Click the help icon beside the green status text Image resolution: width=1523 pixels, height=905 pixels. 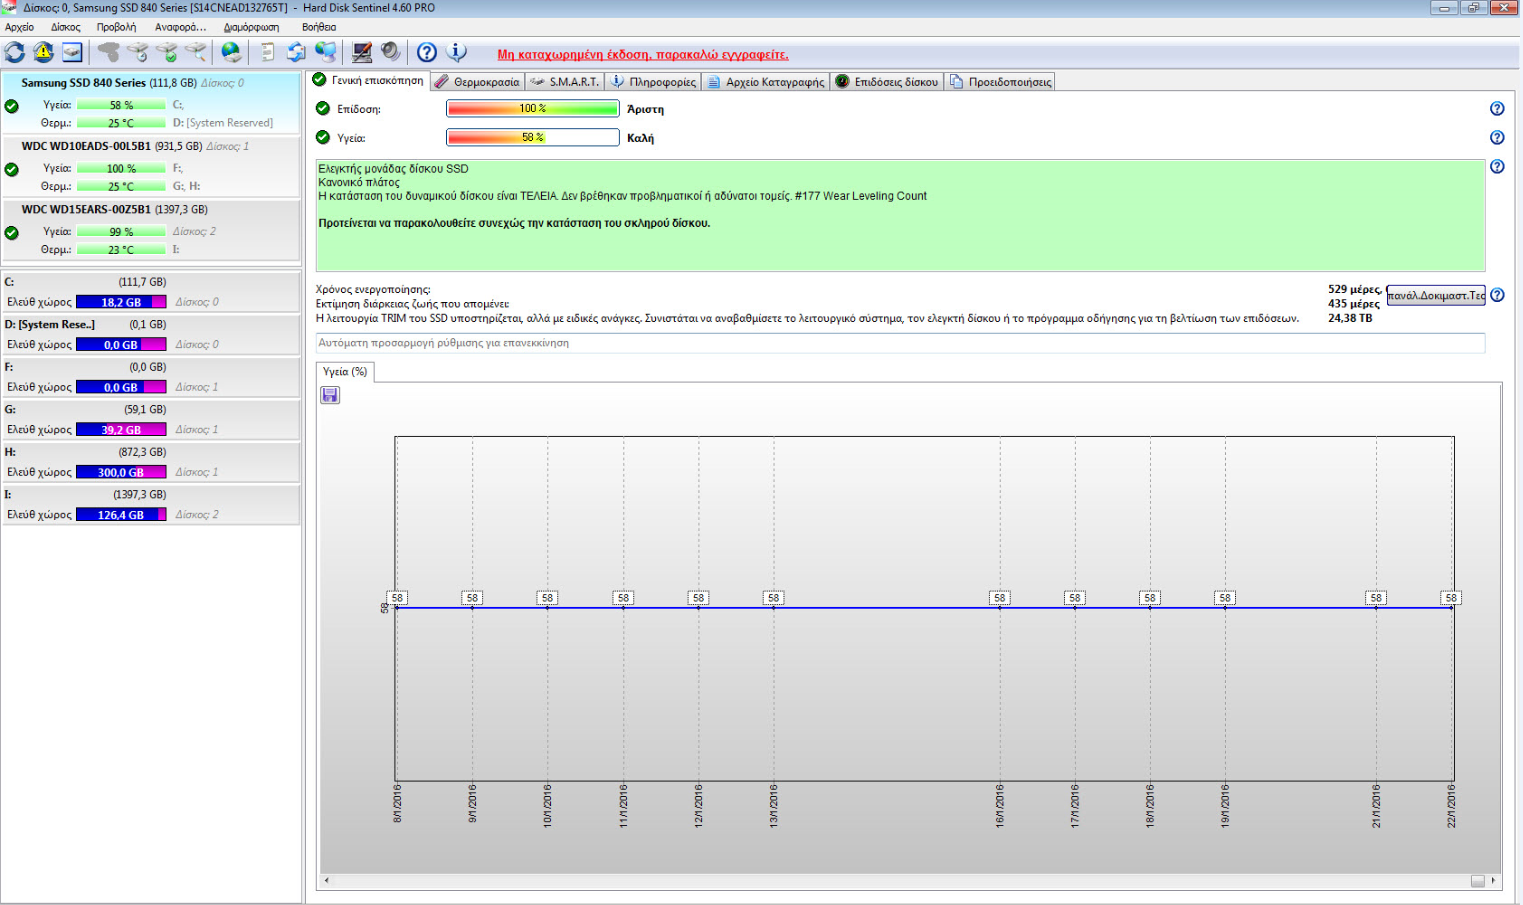click(1497, 167)
